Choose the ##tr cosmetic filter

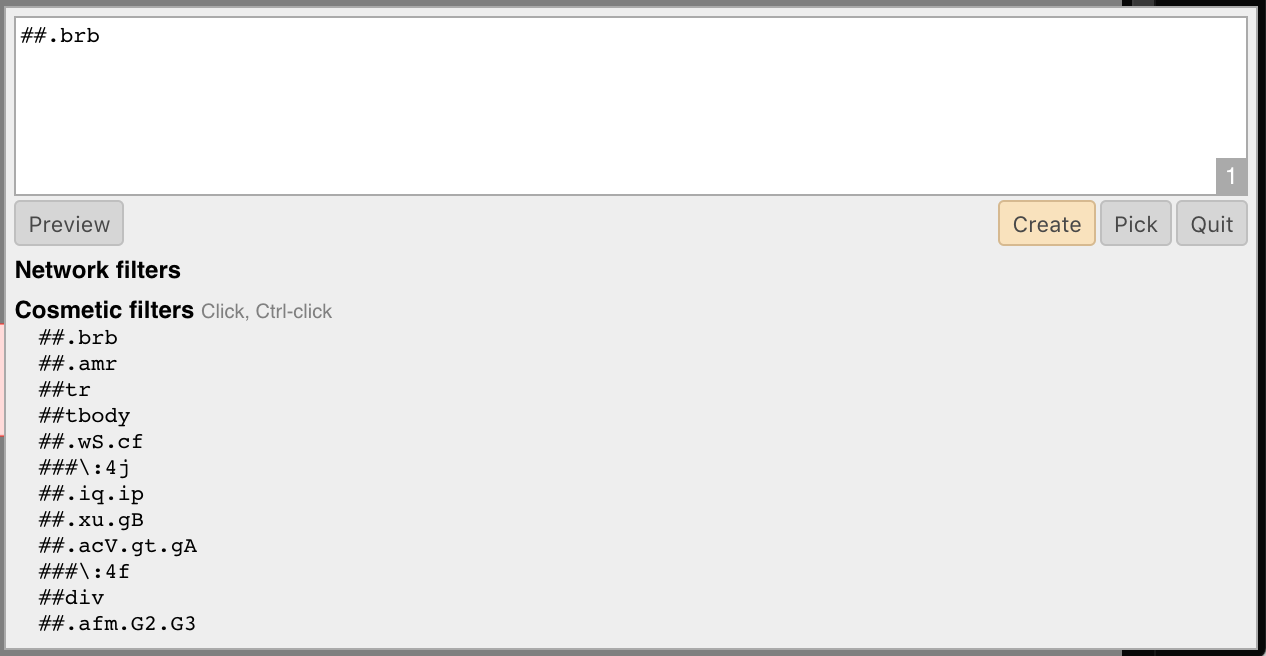point(65,390)
